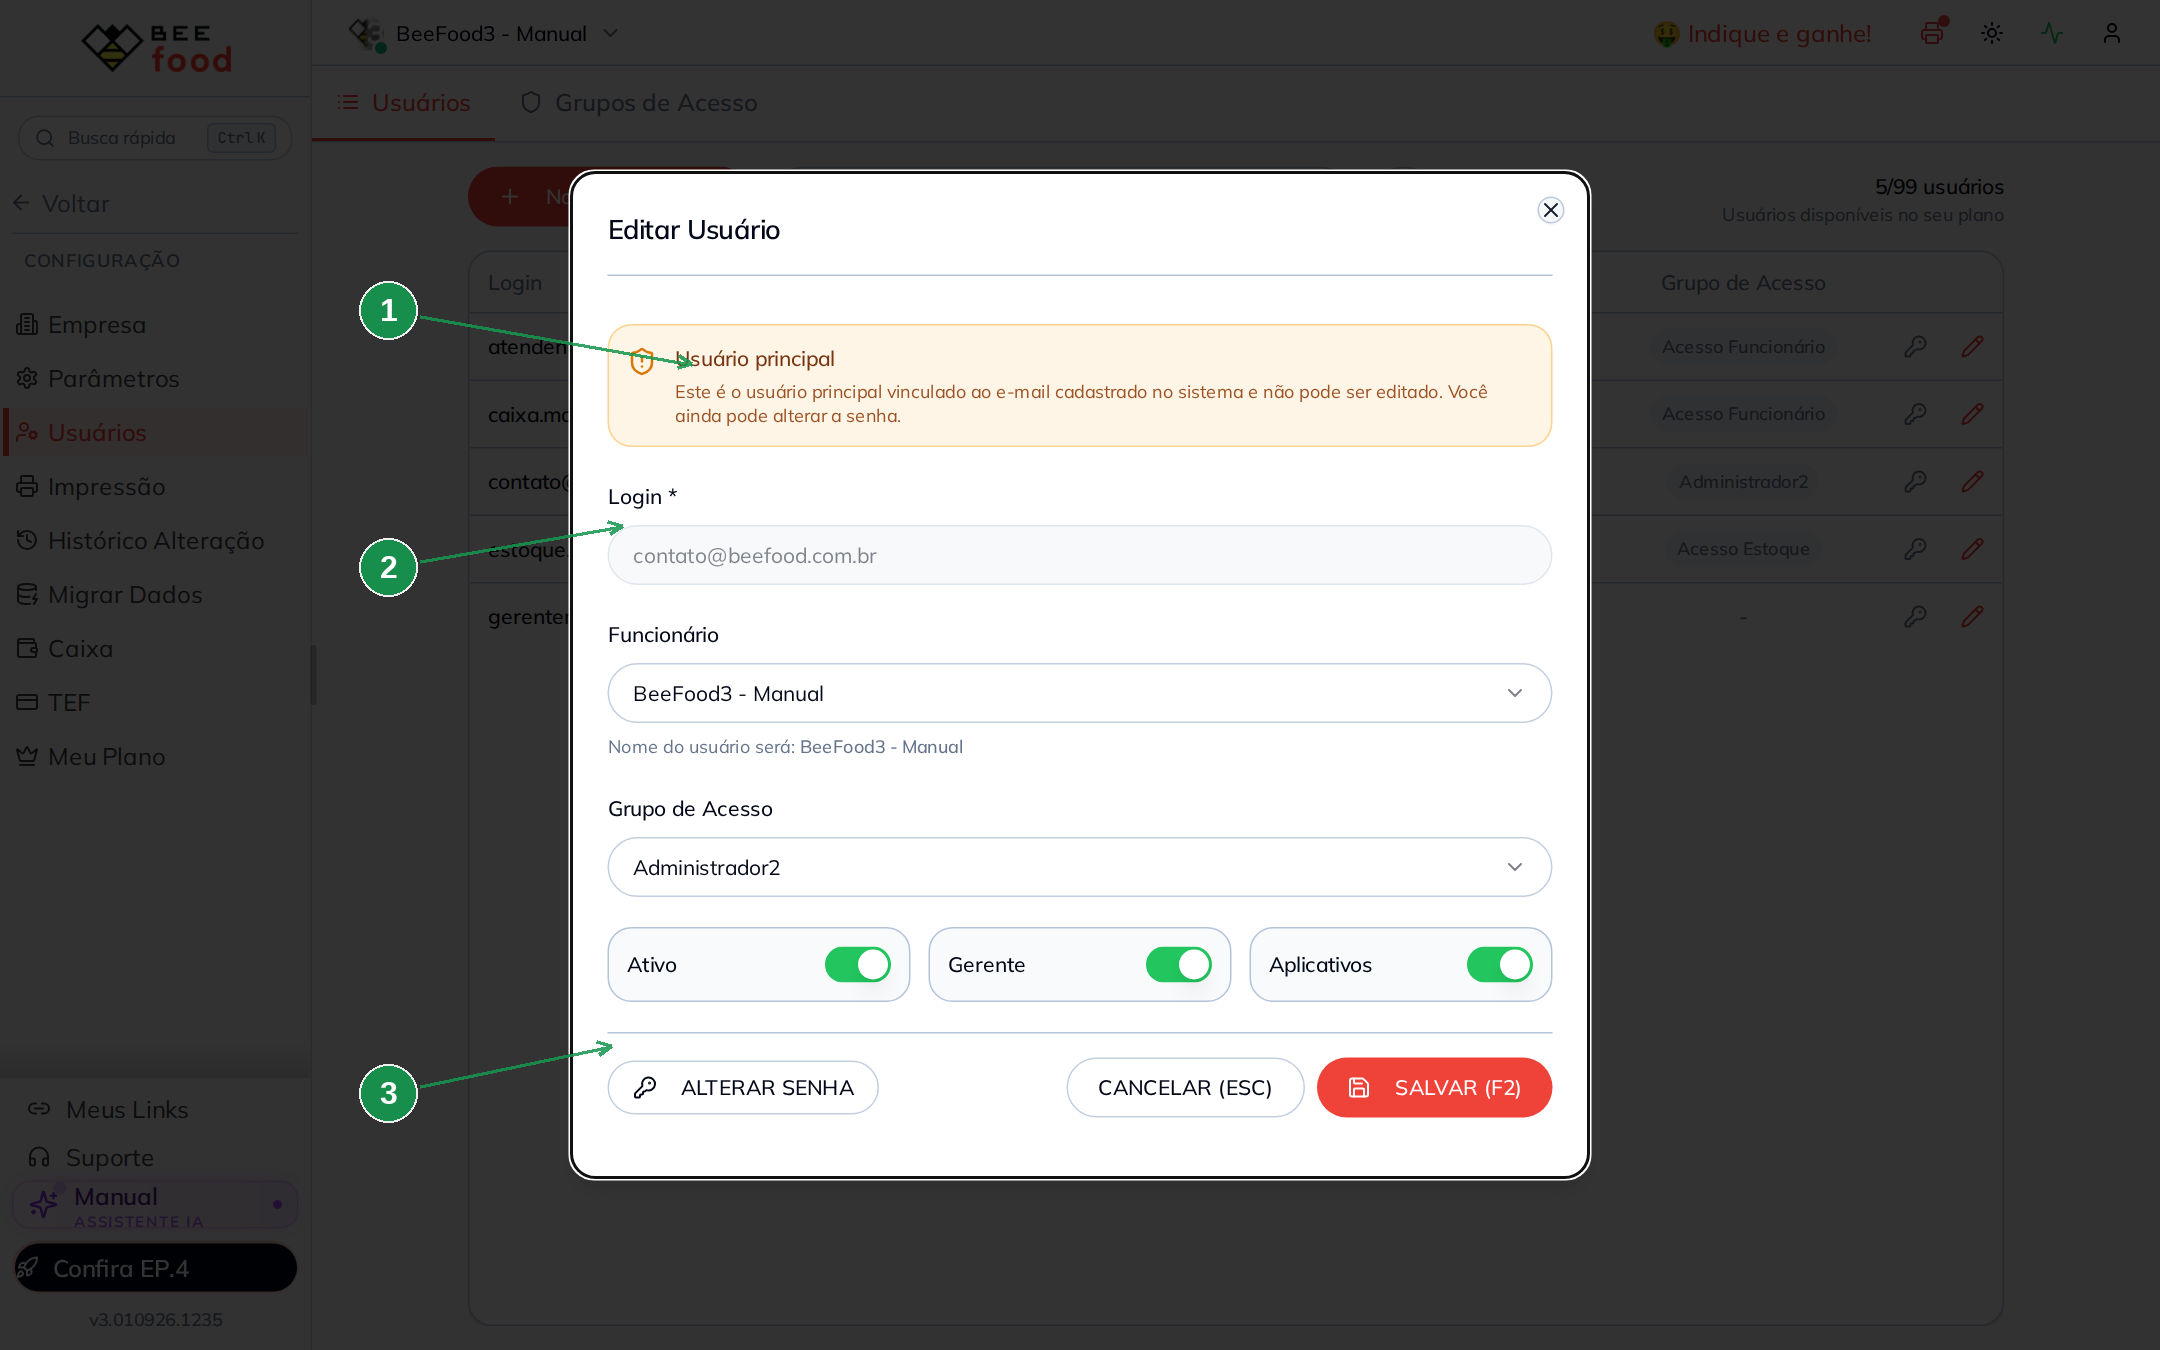The image size is (2160, 1350).
Task: Open Histórico Alteração in sidebar
Action: pyautogui.click(x=155, y=541)
